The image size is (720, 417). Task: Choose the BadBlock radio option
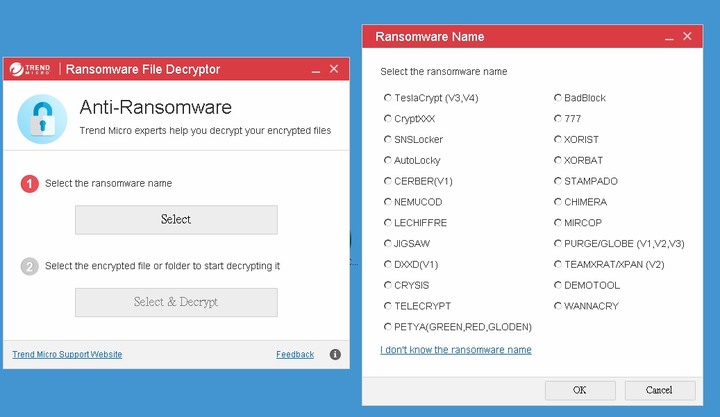coord(558,98)
